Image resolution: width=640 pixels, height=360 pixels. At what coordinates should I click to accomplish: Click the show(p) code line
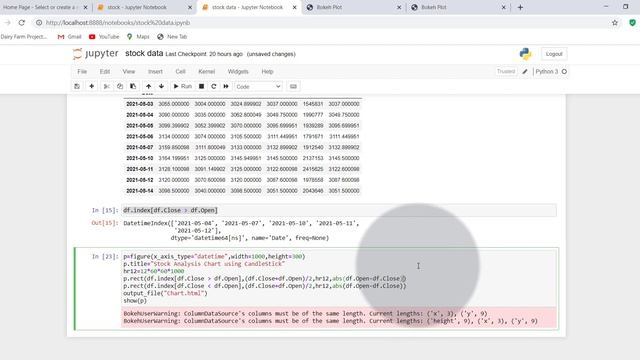(x=135, y=300)
